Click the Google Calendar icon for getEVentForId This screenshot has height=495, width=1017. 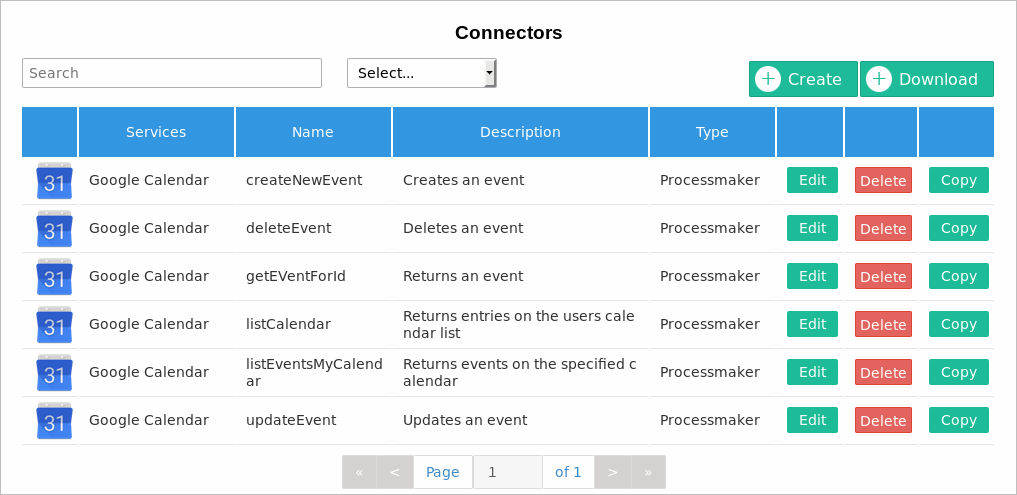tap(54, 277)
